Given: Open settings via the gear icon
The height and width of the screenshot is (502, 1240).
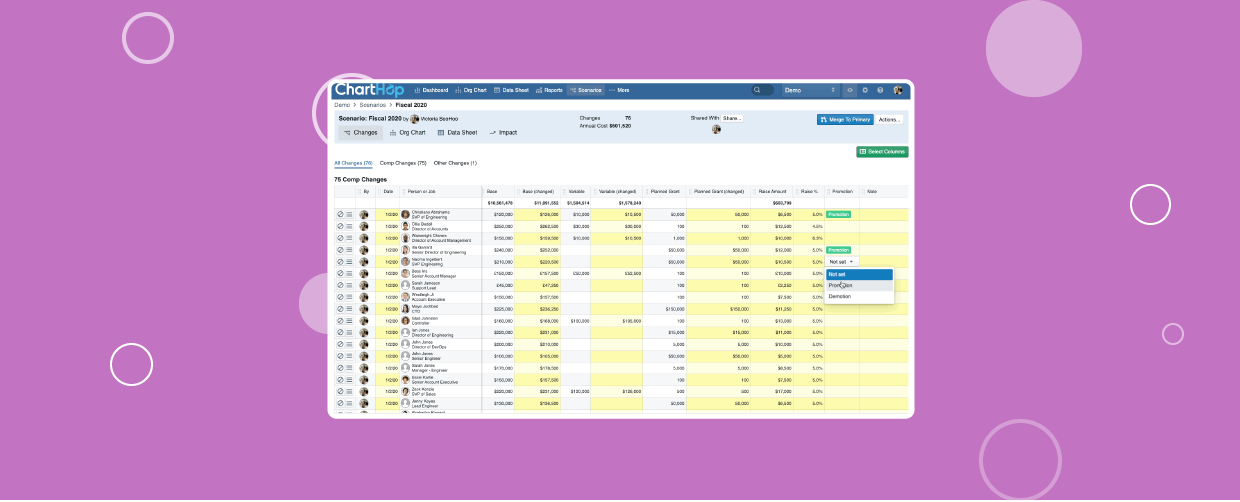Looking at the screenshot, I should click(x=865, y=90).
